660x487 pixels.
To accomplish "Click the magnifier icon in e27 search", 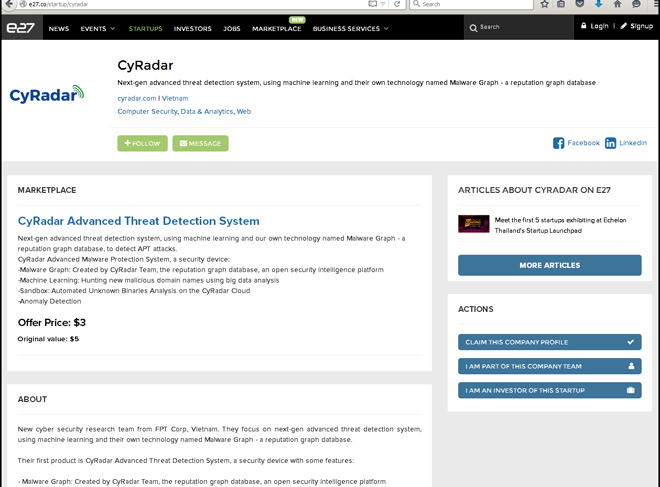I will [x=473, y=28].
